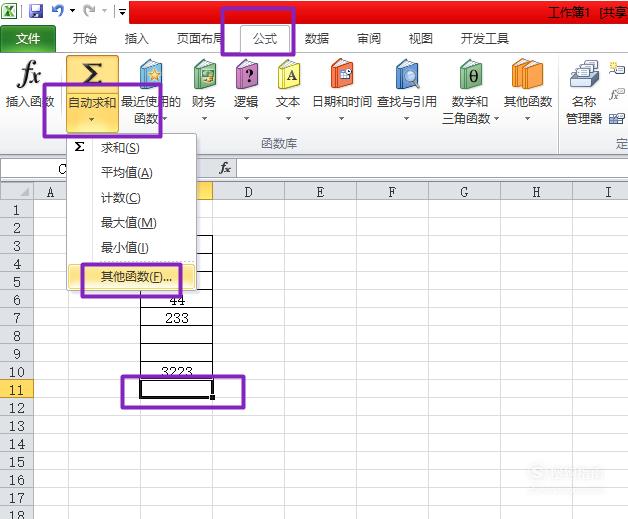Switch to the View (视图) tab
This screenshot has height=519, width=628.
(421, 39)
